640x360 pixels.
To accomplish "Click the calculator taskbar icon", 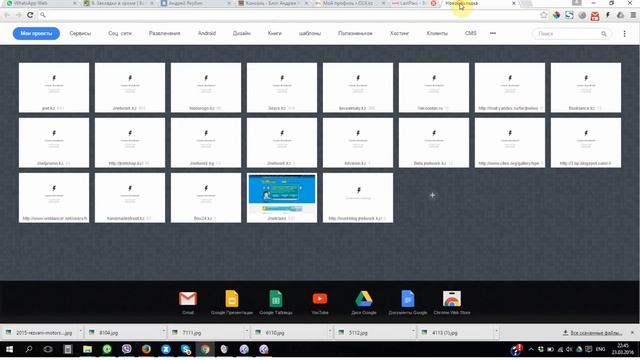I will [x=68, y=349].
